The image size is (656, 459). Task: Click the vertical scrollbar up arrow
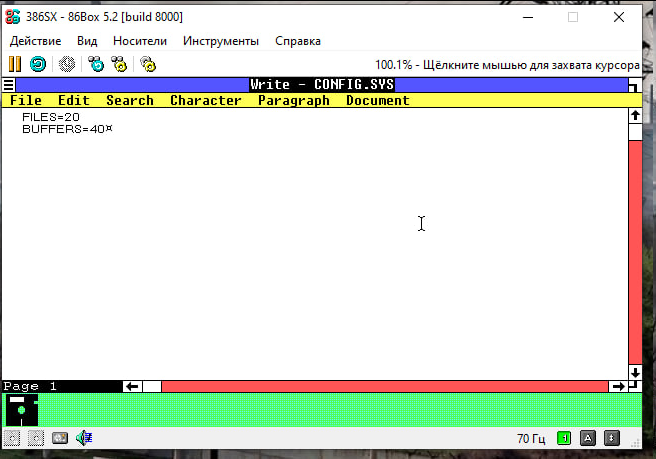(634, 116)
